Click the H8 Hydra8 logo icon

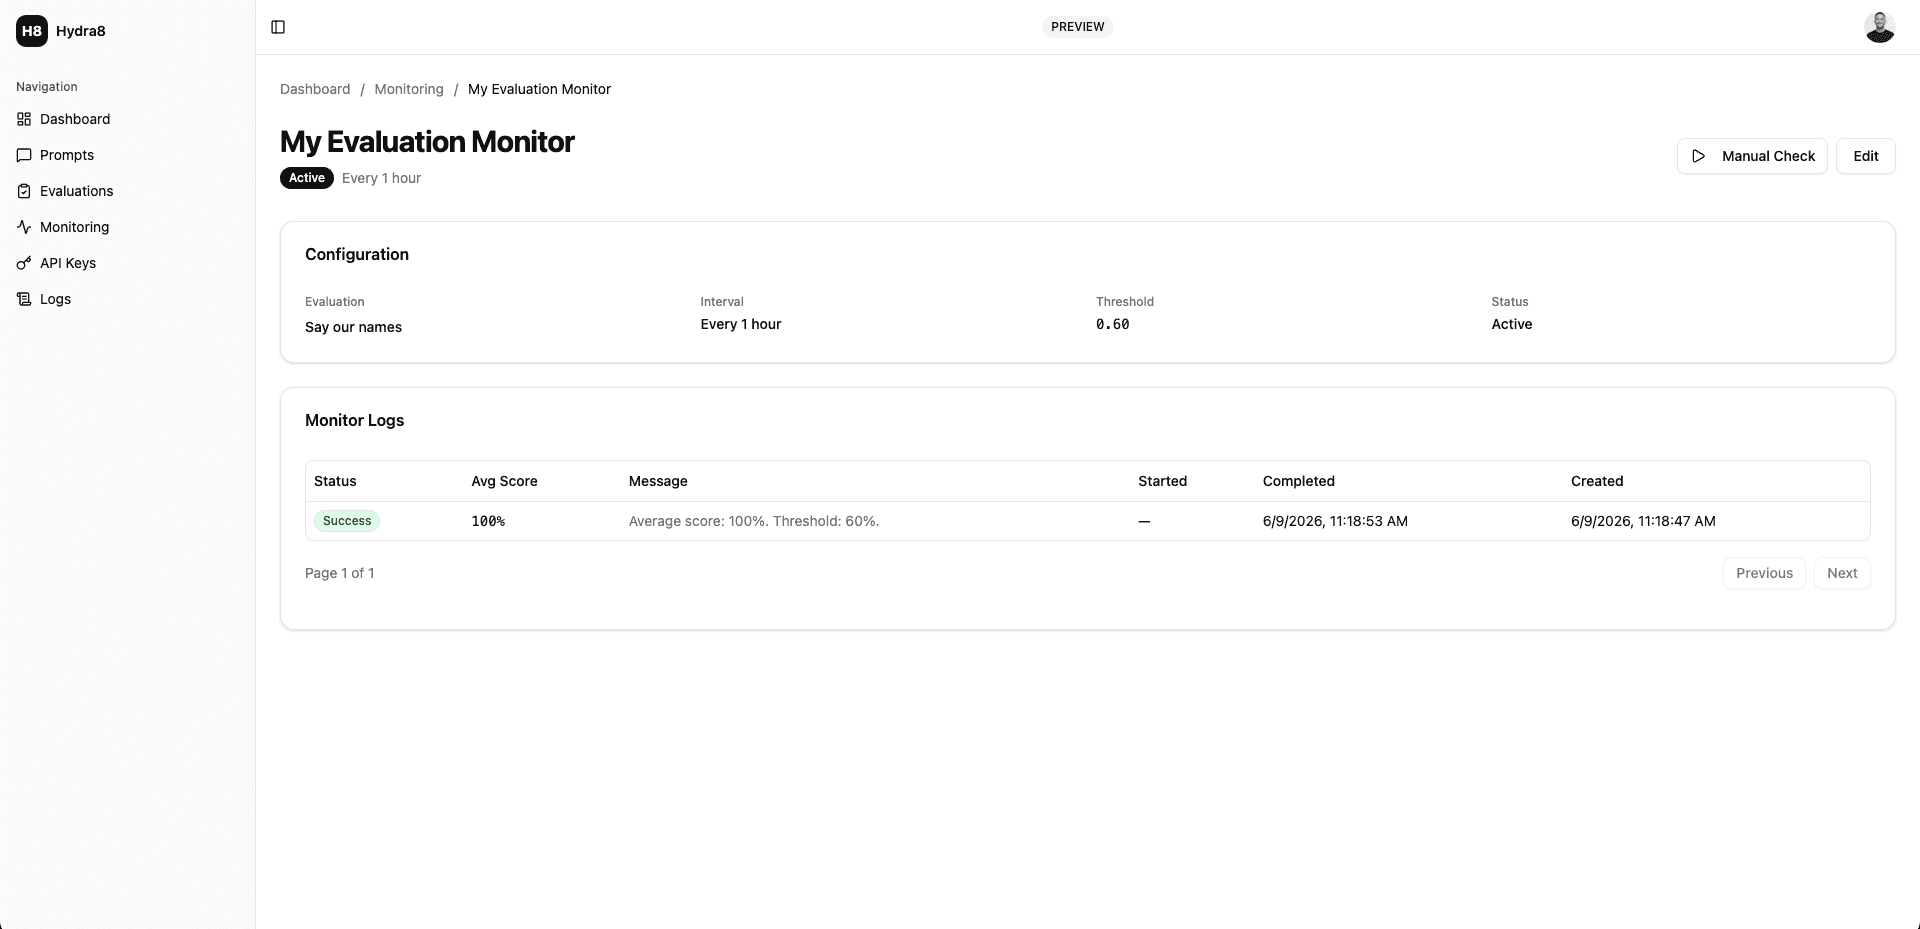[32, 31]
